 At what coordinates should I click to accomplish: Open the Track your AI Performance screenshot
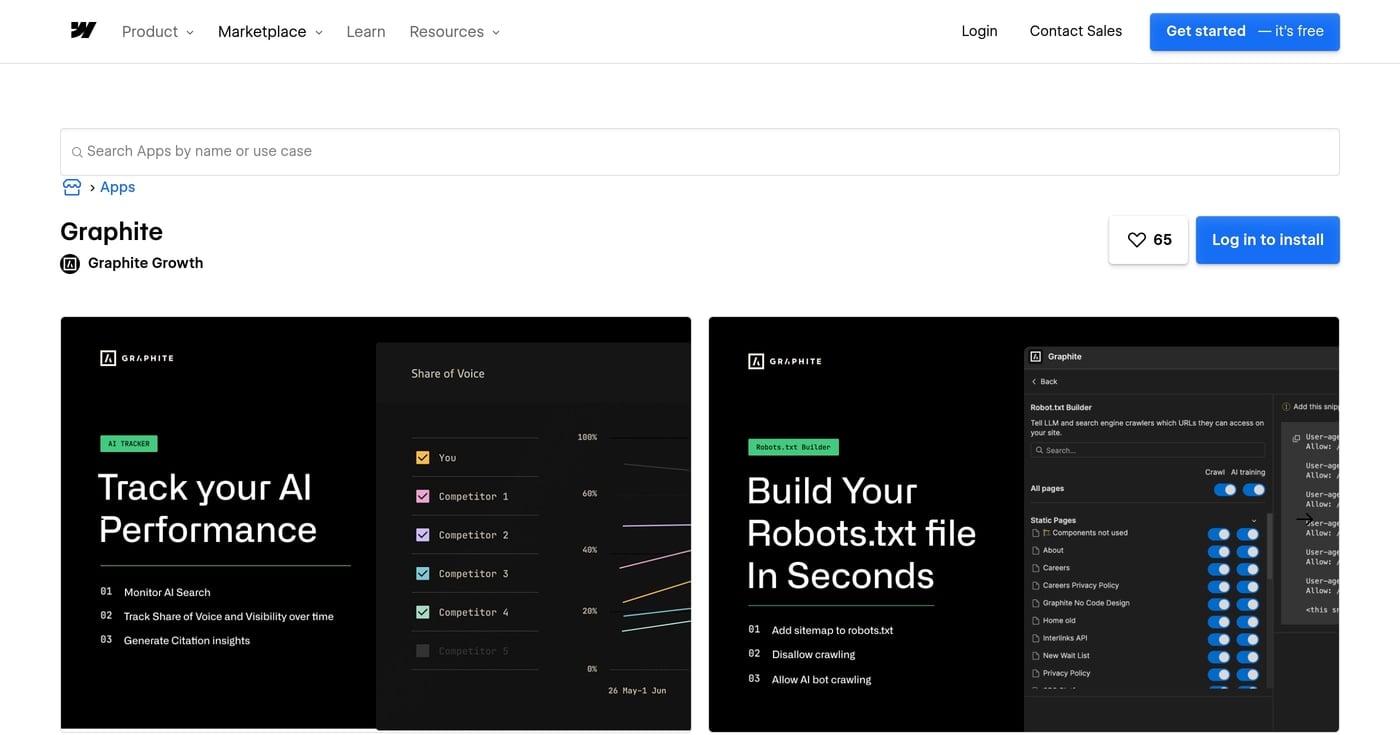(x=376, y=524)
